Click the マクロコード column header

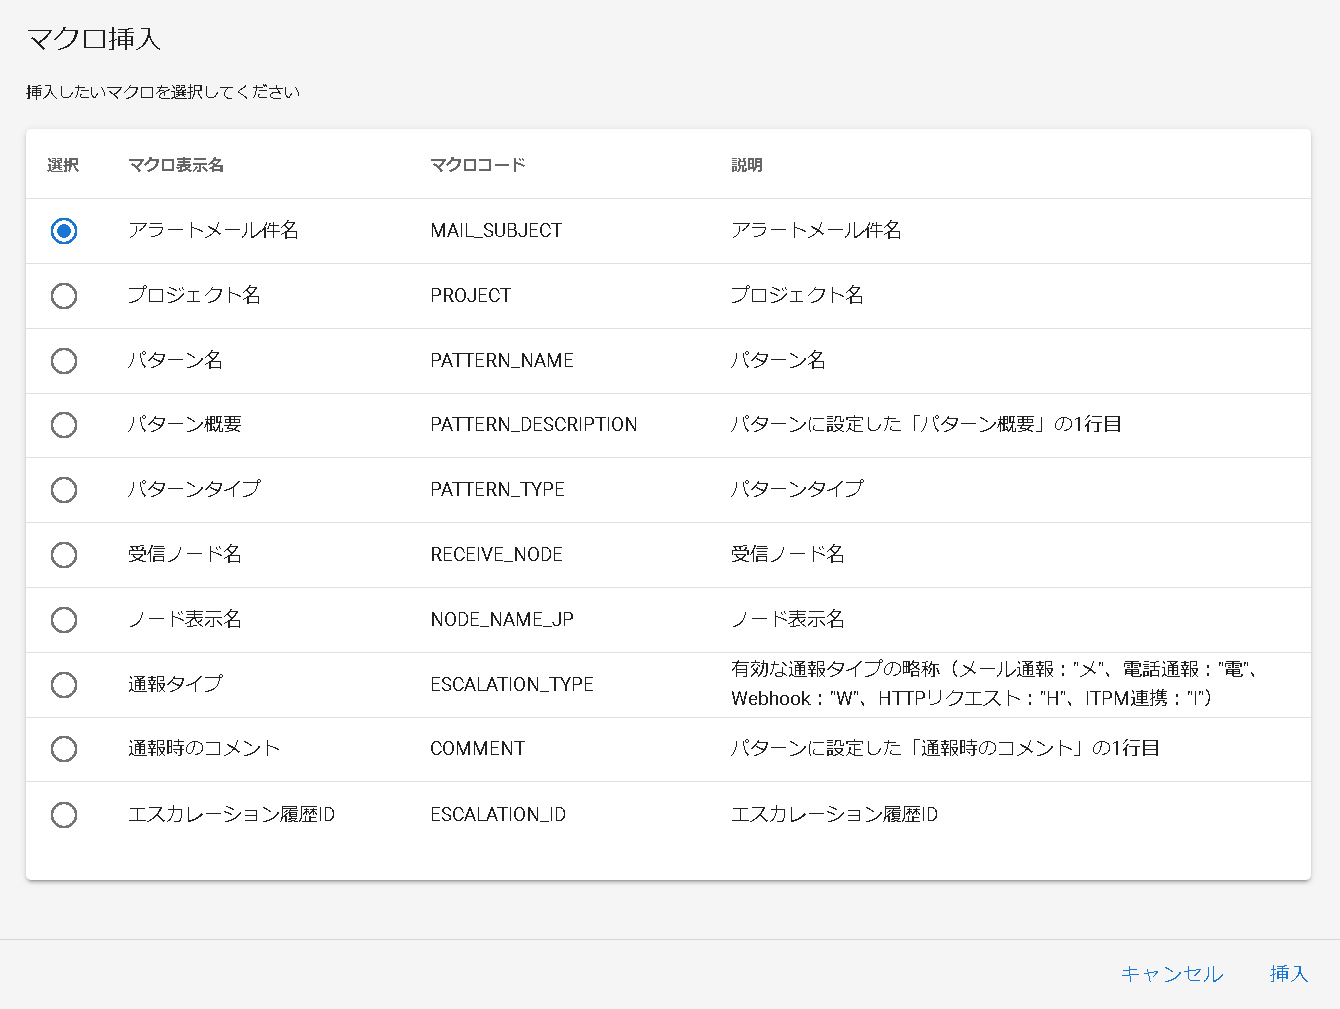click(478, 165)
